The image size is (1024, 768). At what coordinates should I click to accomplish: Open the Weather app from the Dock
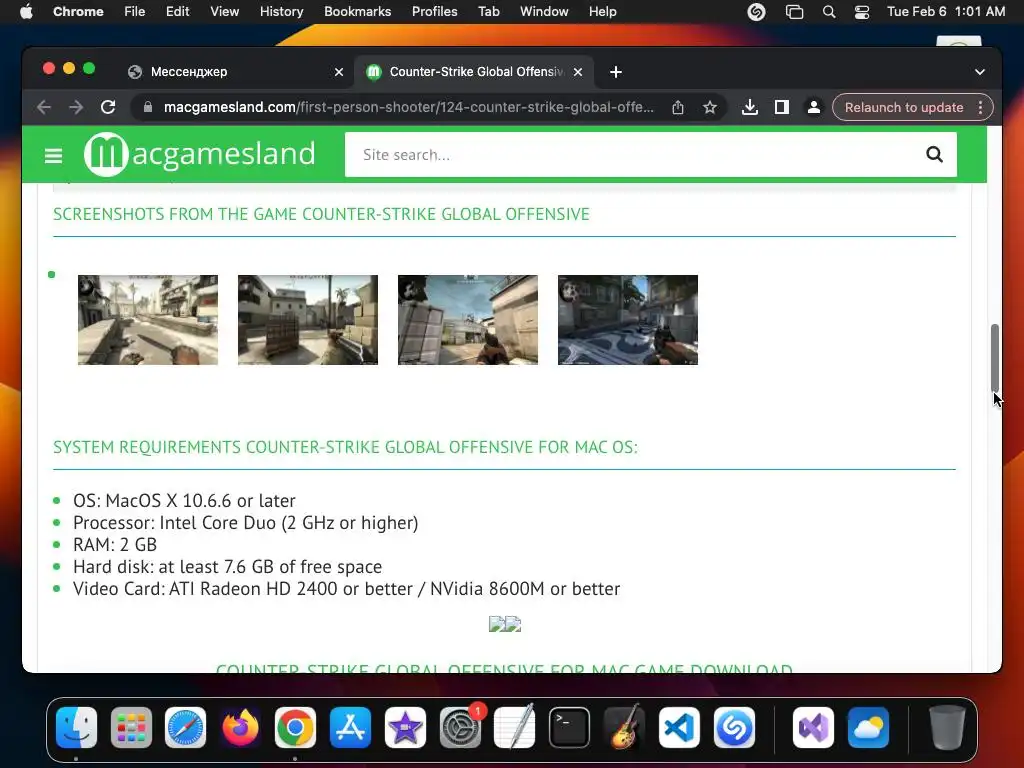click(x=868, y=728)
